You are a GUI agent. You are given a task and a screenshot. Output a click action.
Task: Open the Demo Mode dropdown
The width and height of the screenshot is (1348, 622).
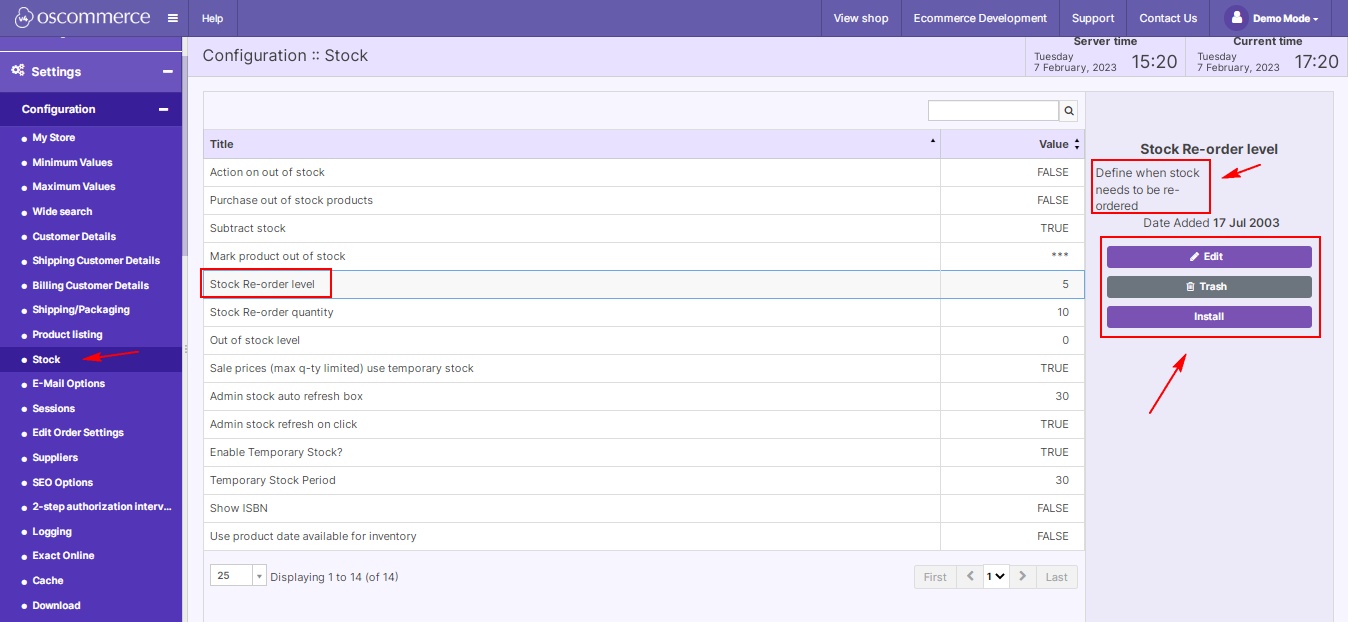coord(1285,18)
